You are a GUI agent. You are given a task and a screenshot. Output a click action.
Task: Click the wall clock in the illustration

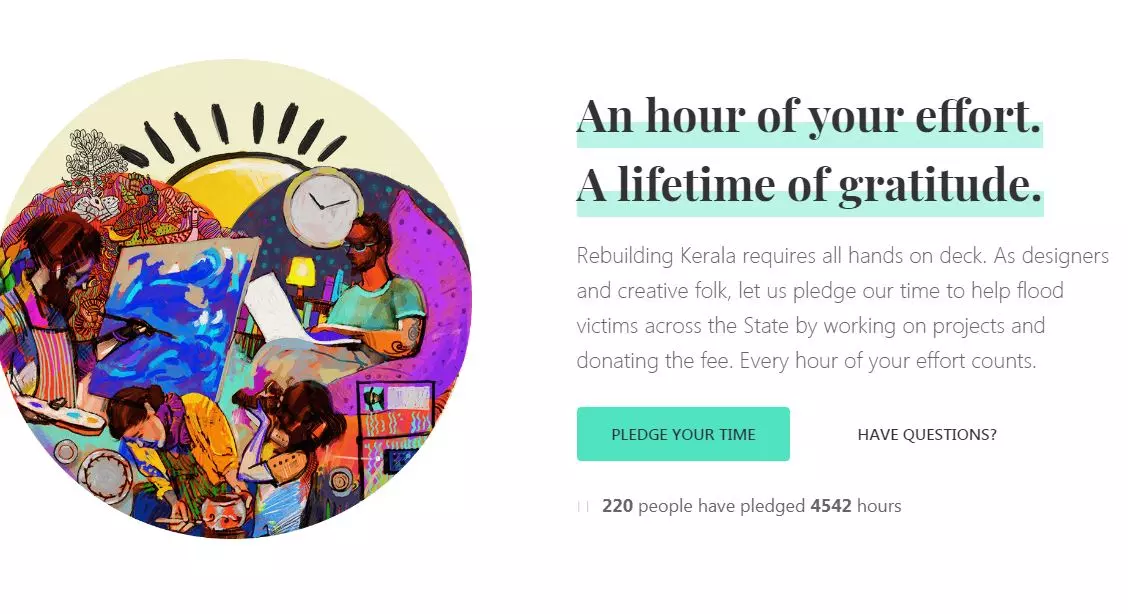coord(323,204)
